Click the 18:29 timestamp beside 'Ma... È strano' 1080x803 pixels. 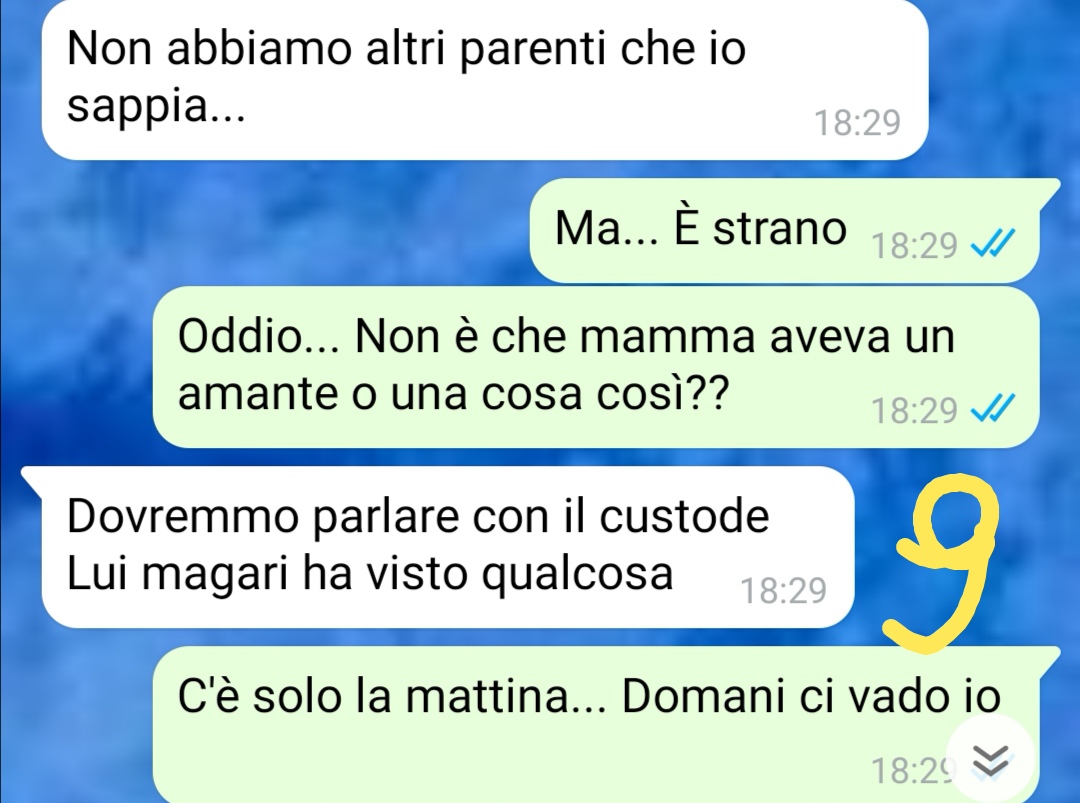(915, 245)
